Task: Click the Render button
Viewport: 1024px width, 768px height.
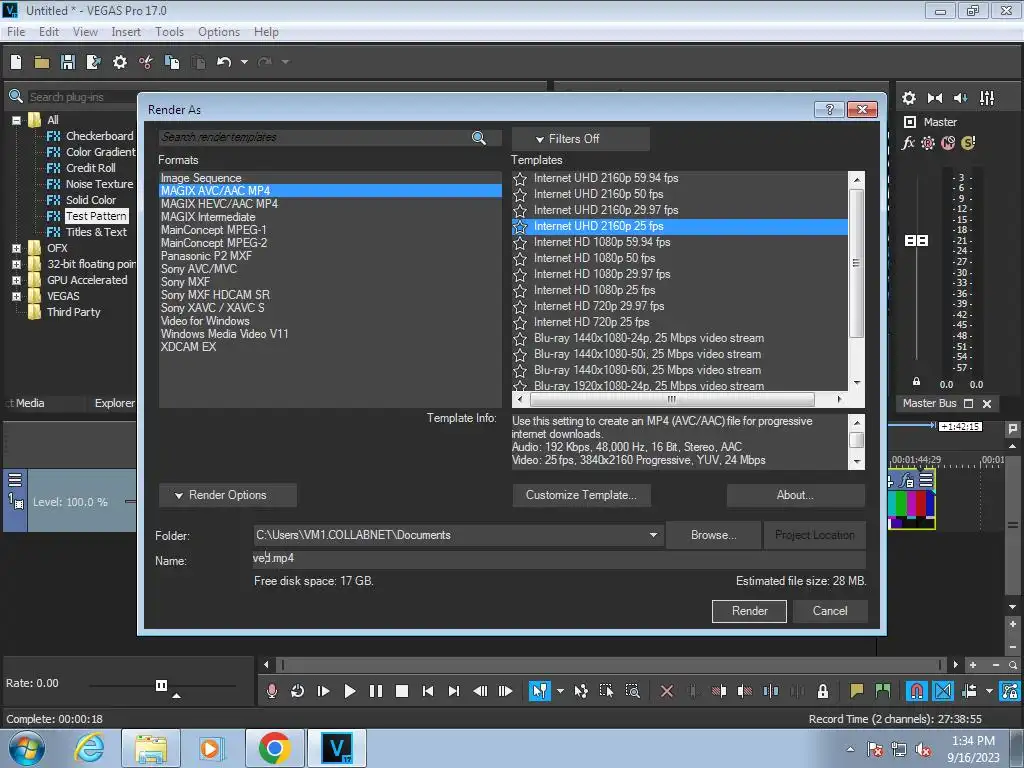Action: [749, 611]
